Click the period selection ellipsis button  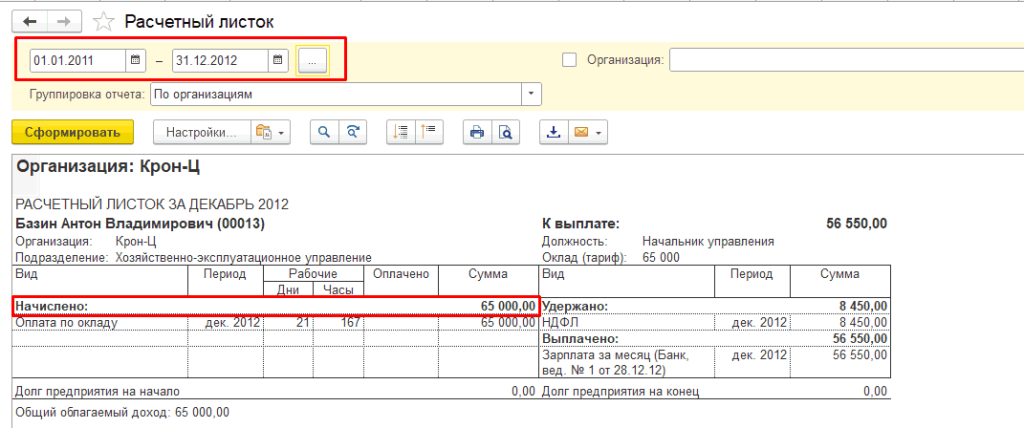312,61
